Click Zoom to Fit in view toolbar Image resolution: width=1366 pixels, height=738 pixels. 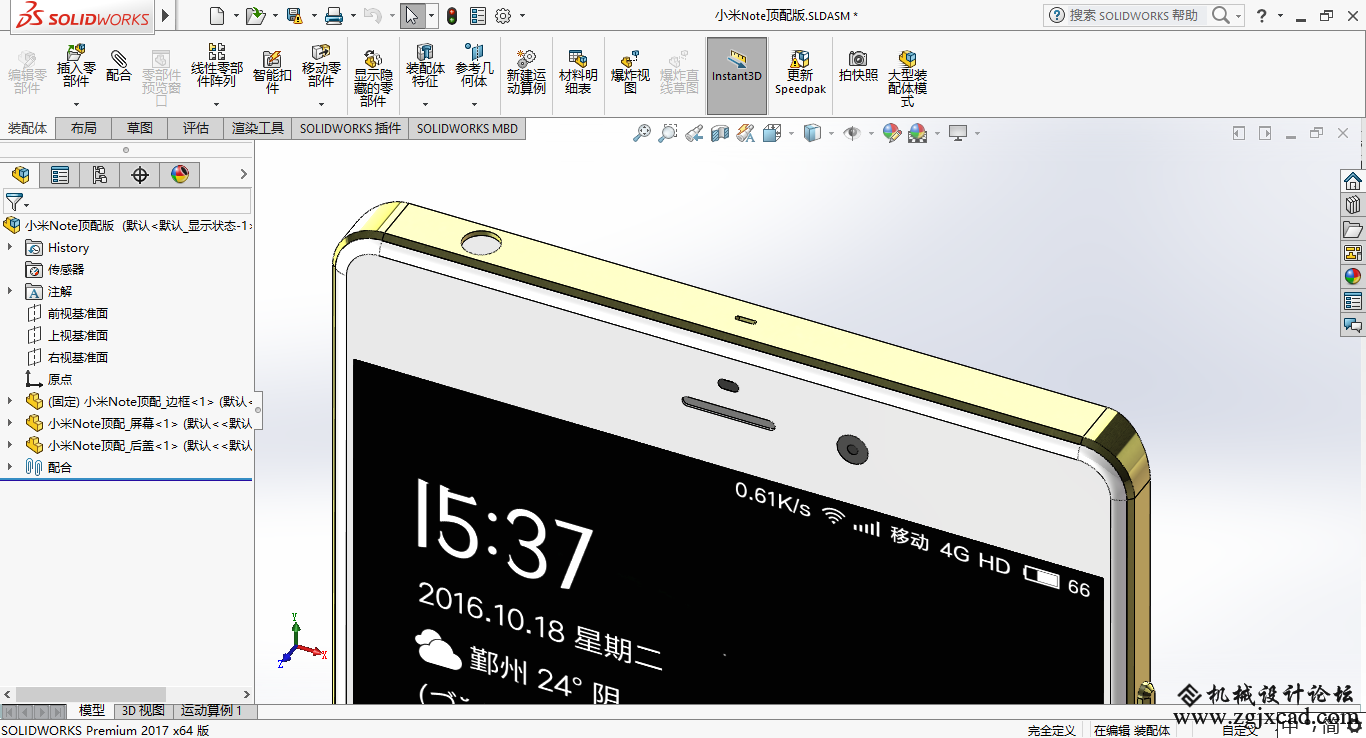click(x=642, y=133)
